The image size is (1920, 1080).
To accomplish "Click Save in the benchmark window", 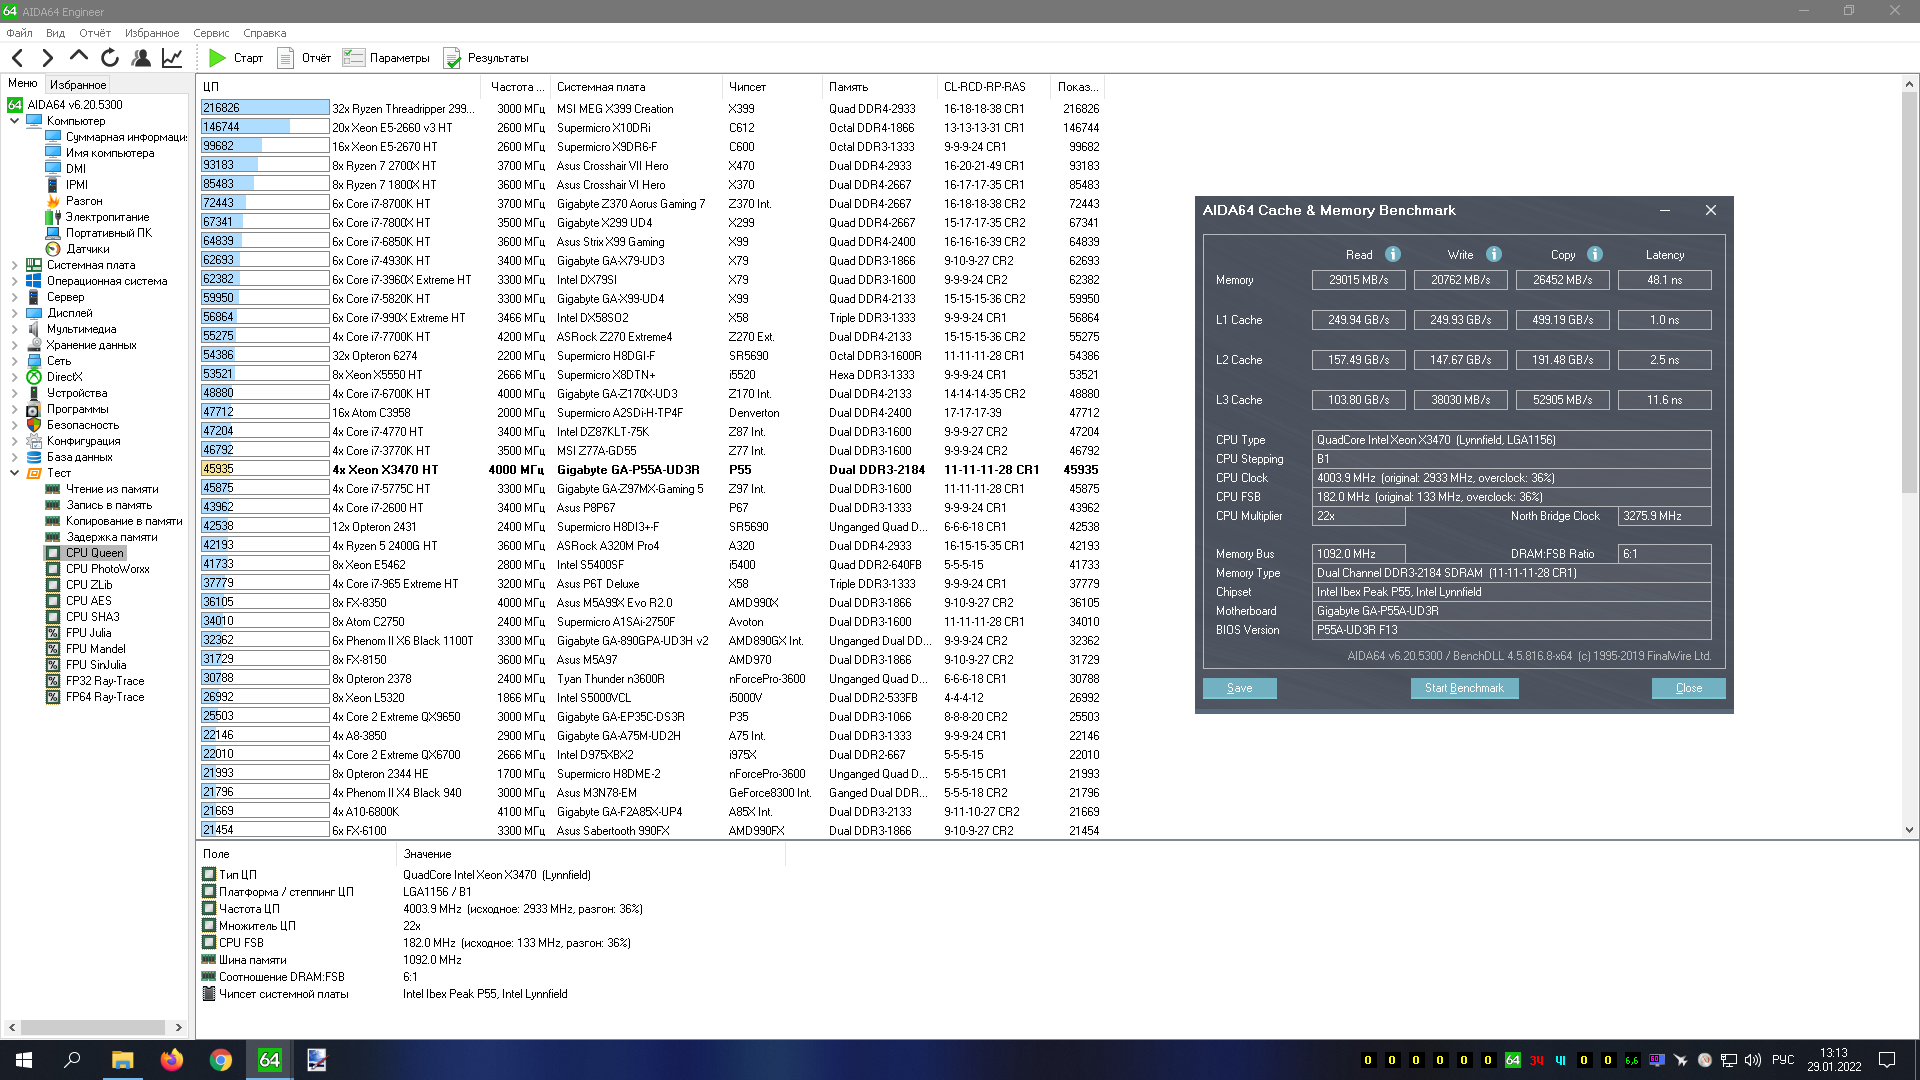I will [x=1239, y=688].
